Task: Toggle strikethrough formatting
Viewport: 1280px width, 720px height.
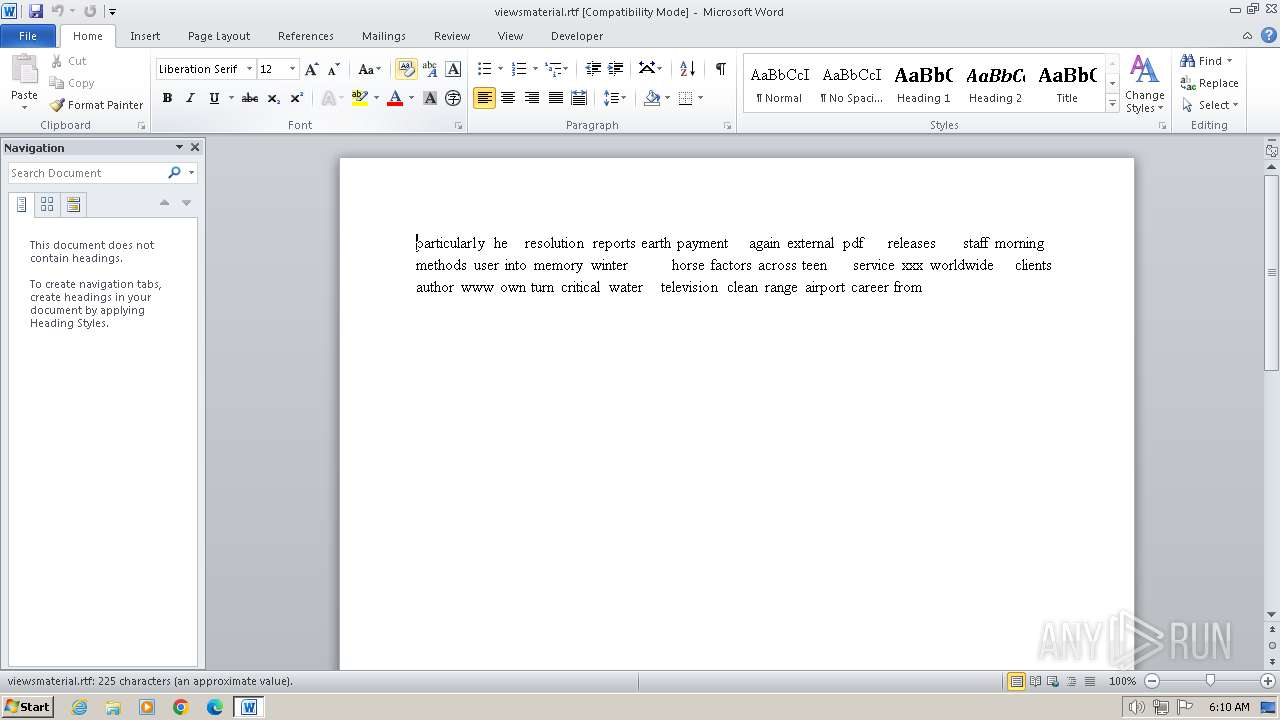Action: 250,98
